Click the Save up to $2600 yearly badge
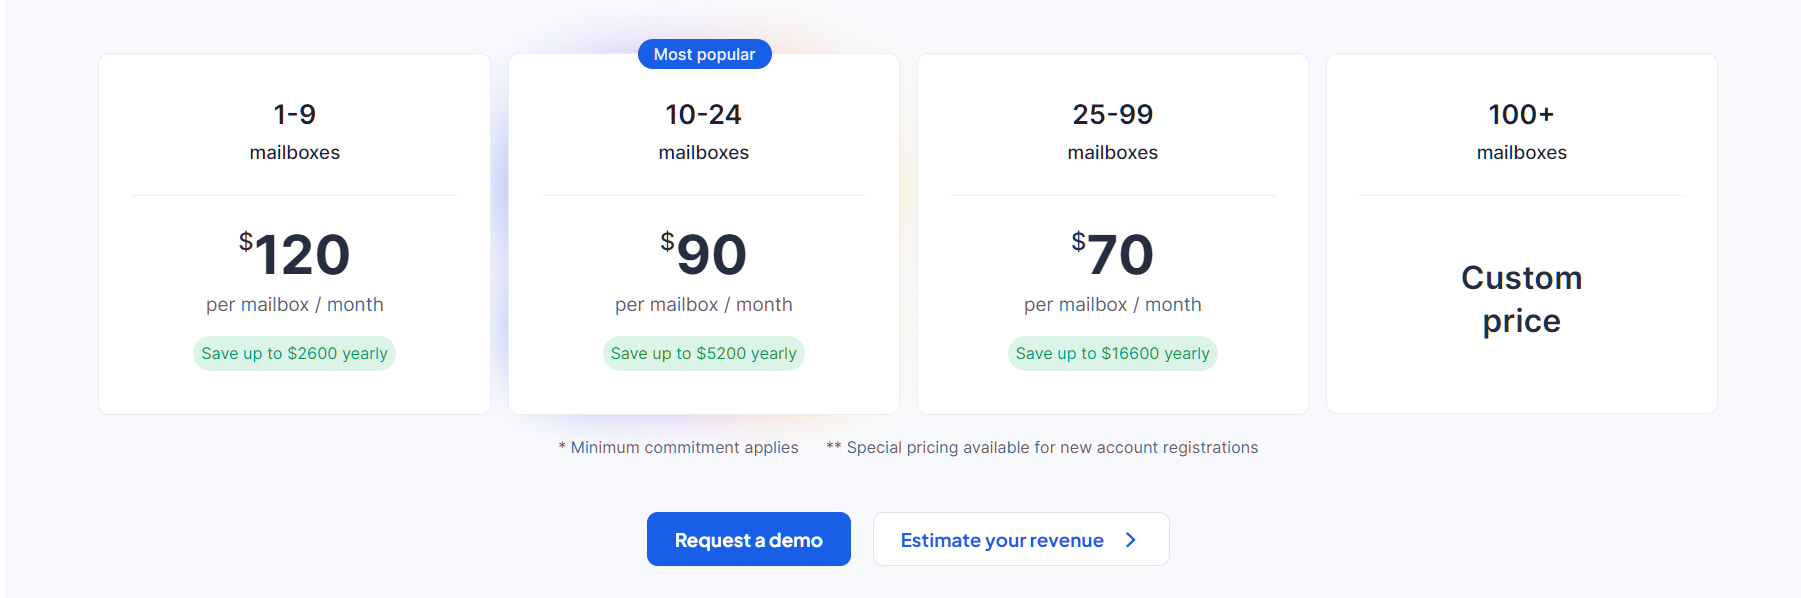This screenshot has width=1801, height=598. click(x=294, y=353)
